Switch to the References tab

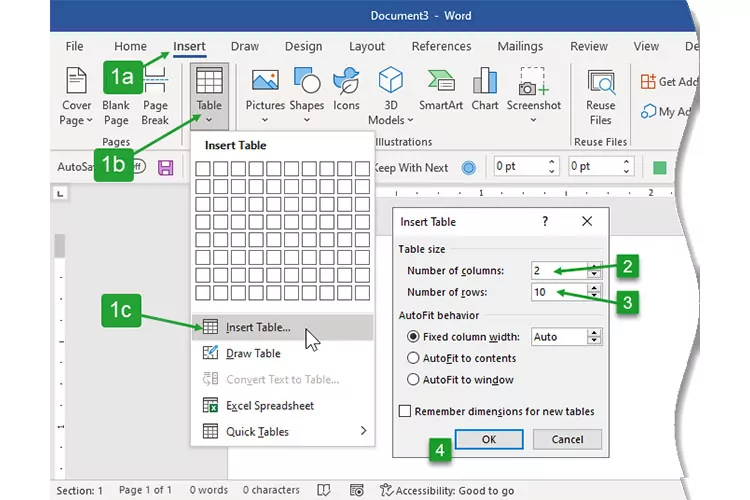pos(441,46)
